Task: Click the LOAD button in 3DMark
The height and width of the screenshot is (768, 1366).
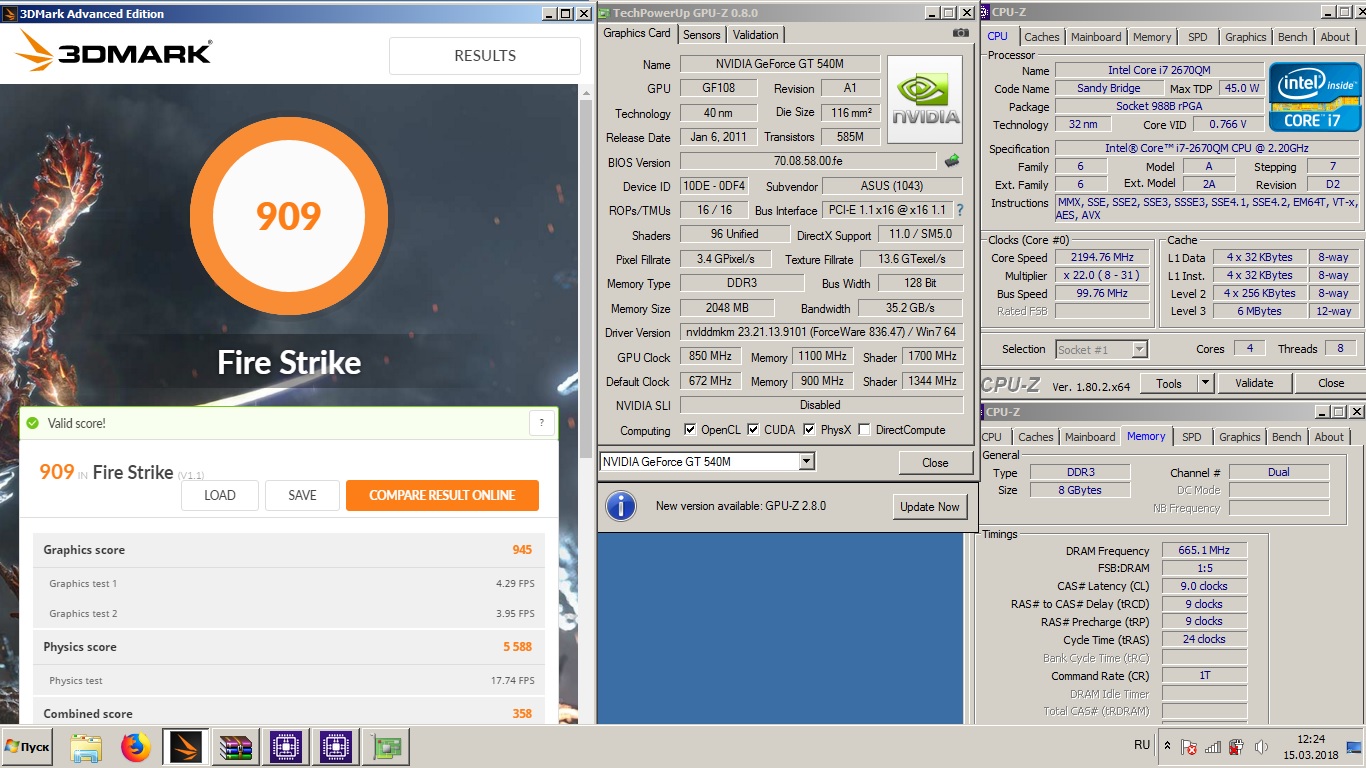Action: point(220,495)
